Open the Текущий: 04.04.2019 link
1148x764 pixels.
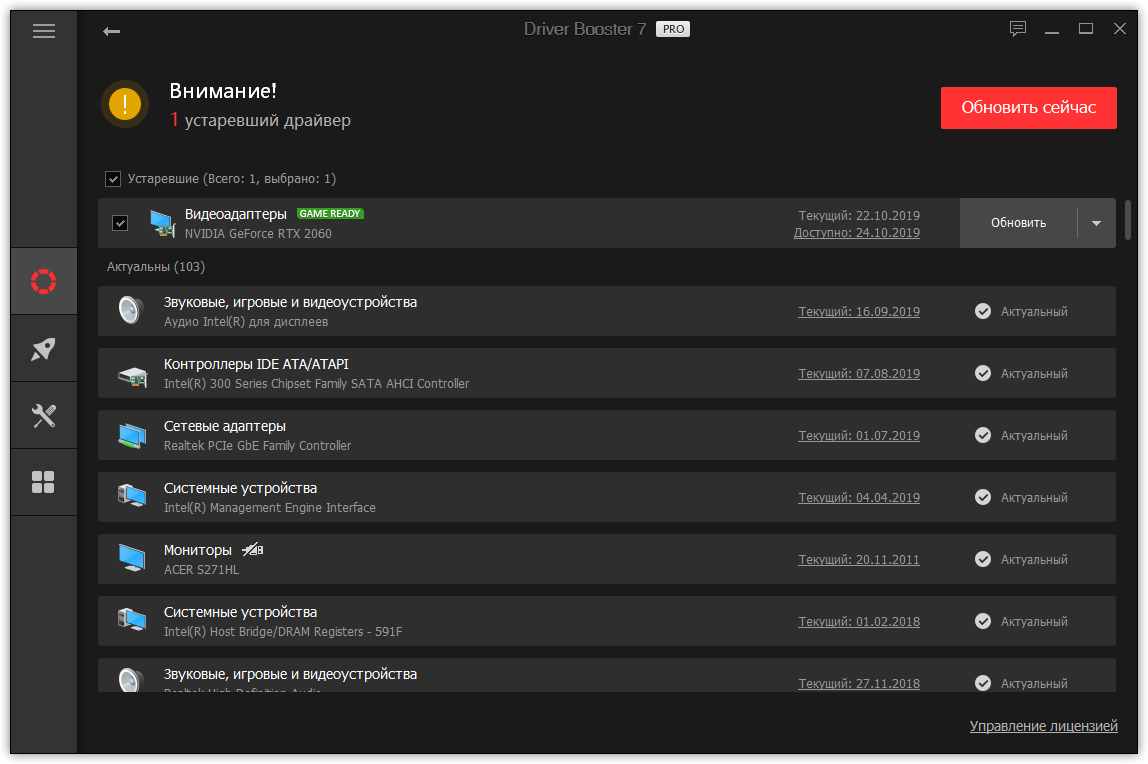[x=859, y=498]
